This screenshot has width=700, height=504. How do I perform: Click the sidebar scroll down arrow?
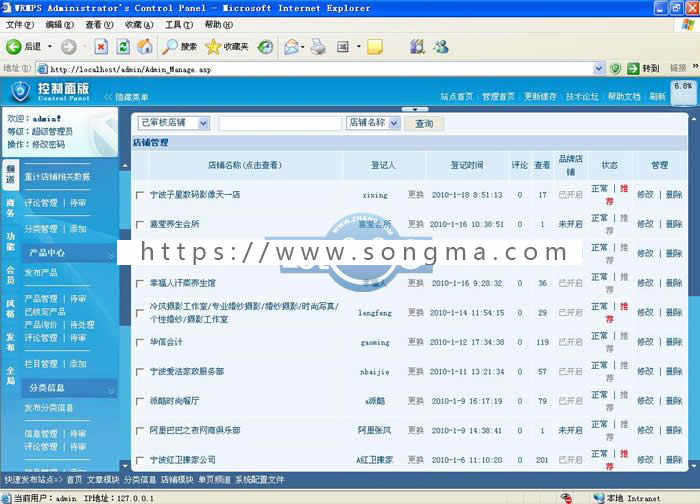tap(125, 466)
